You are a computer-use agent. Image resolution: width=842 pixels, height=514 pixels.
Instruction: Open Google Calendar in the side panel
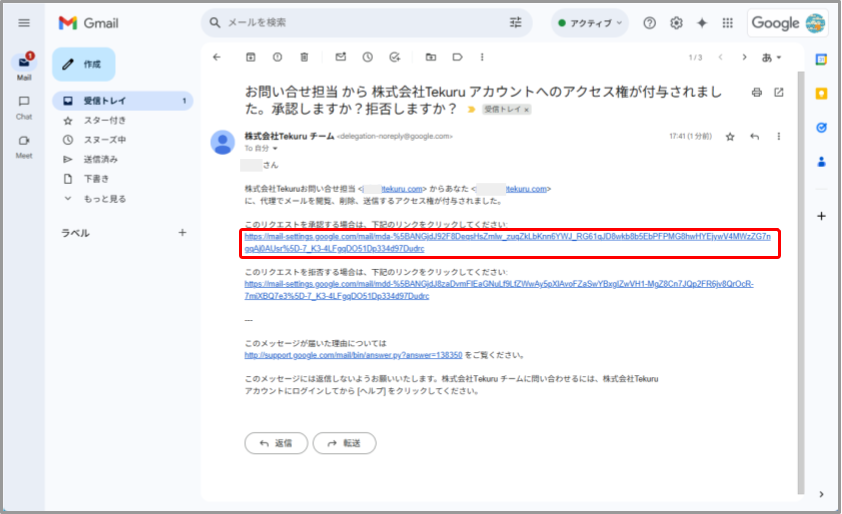click(821, 60)
